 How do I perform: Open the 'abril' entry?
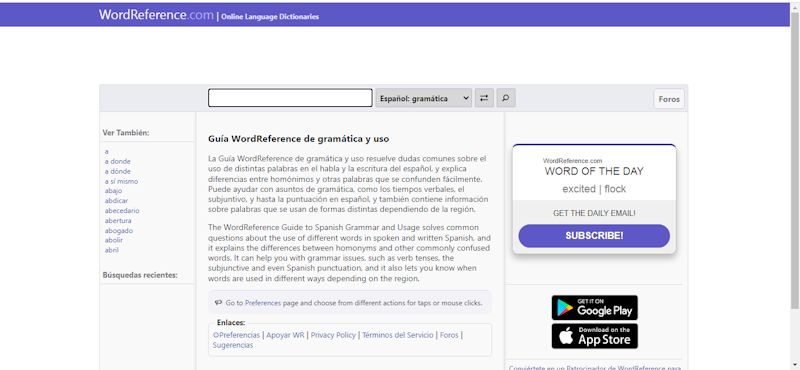[x=112, y=250]
